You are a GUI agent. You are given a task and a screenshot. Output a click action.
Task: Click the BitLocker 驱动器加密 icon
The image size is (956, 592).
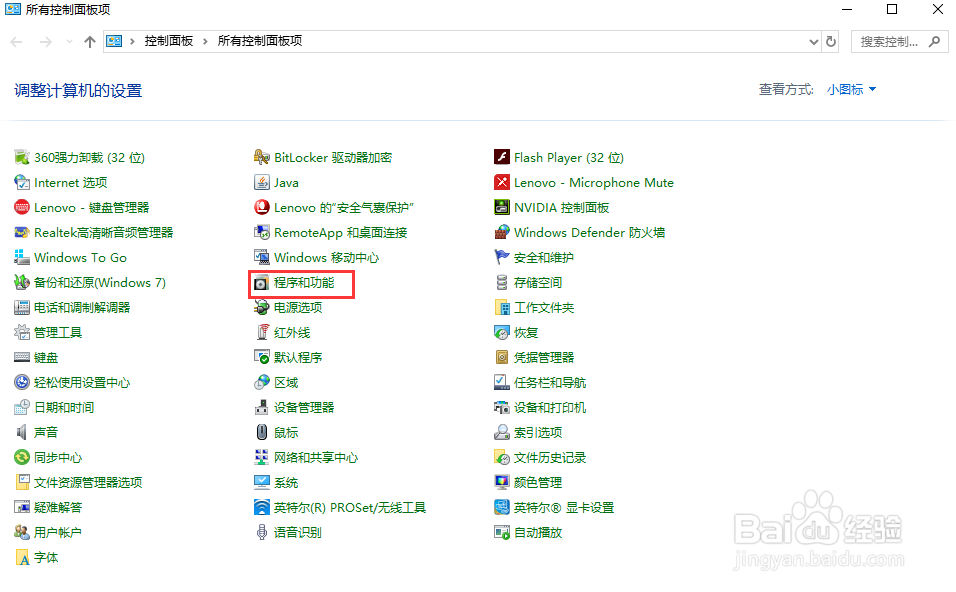[262, 157]
